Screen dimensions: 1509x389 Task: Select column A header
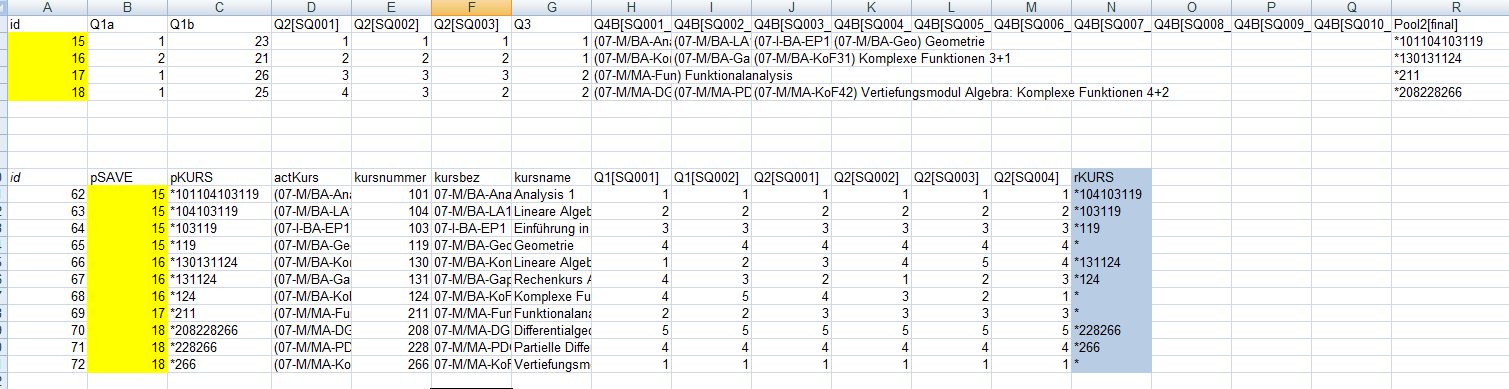pos(48,7)
